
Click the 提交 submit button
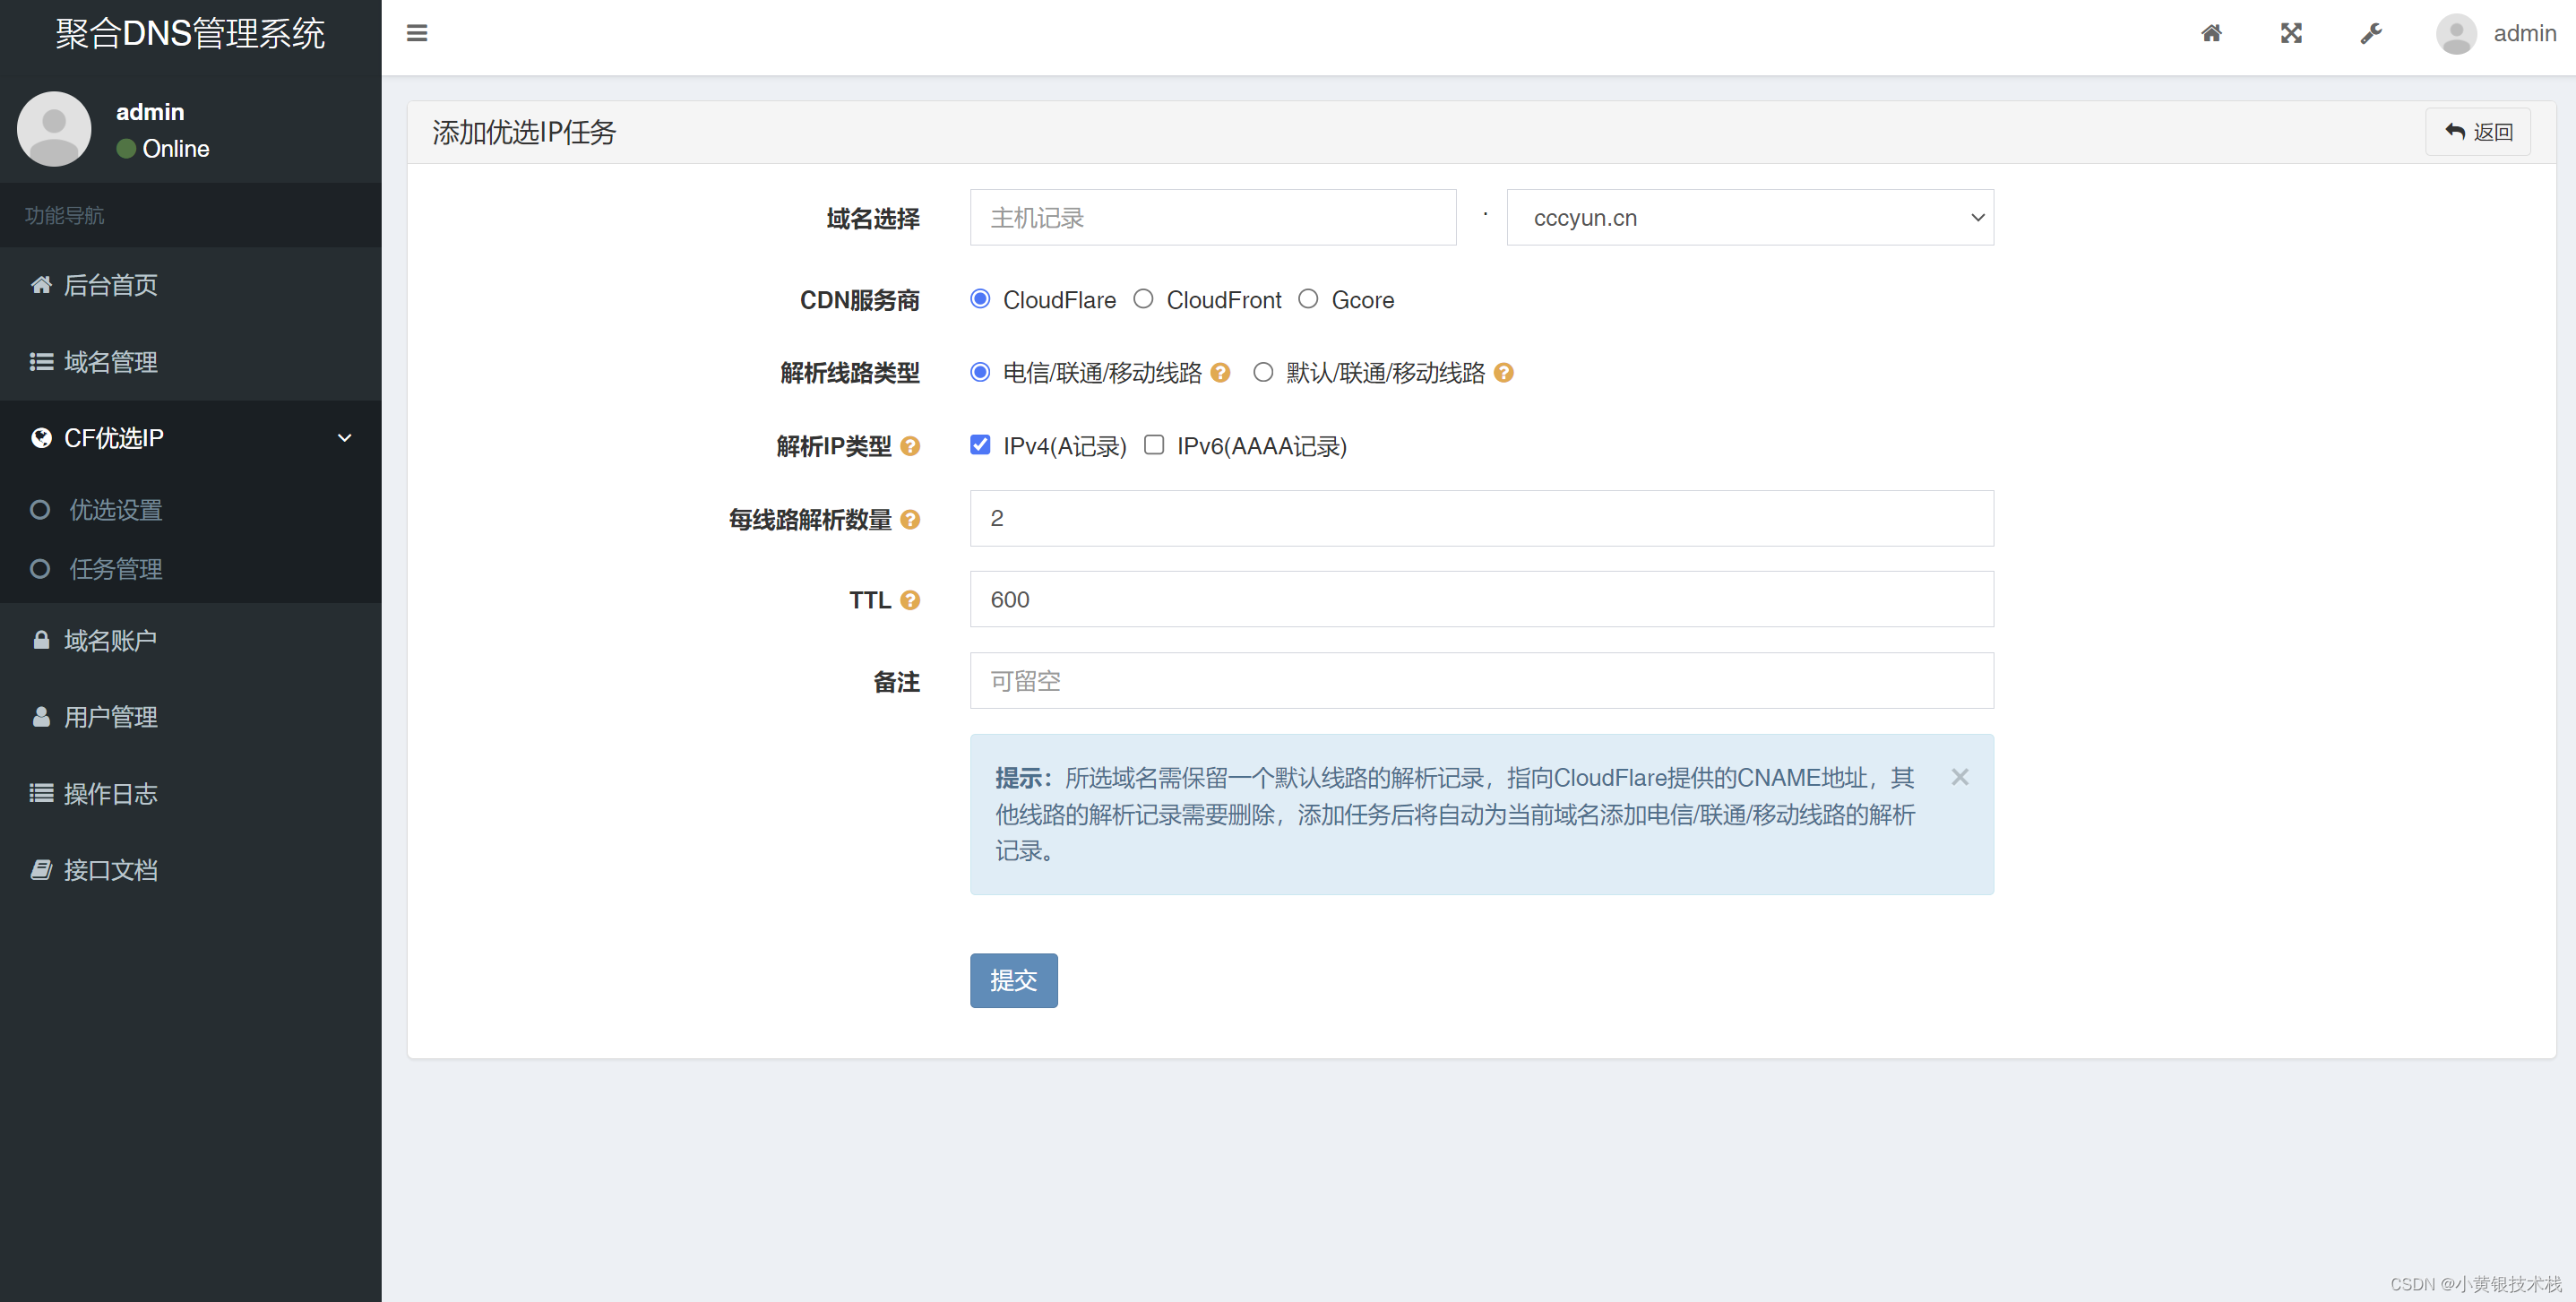[x=1014, y=979]
